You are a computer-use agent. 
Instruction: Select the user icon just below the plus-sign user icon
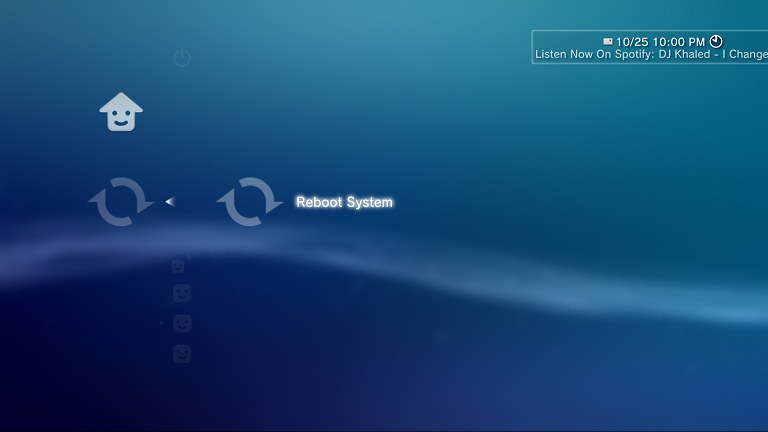(182, 294)
